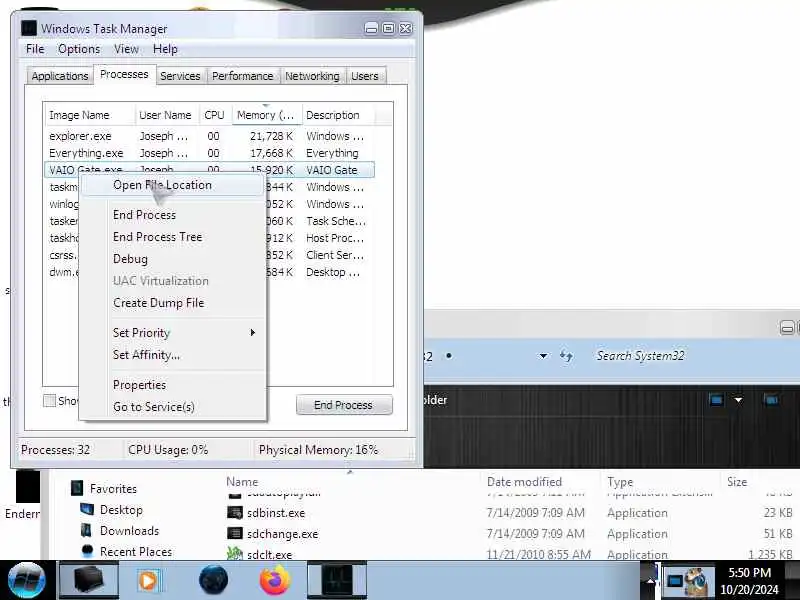800x600 pixels.
Task: Click the system tray monitor icon
Action: click(674, 581)
